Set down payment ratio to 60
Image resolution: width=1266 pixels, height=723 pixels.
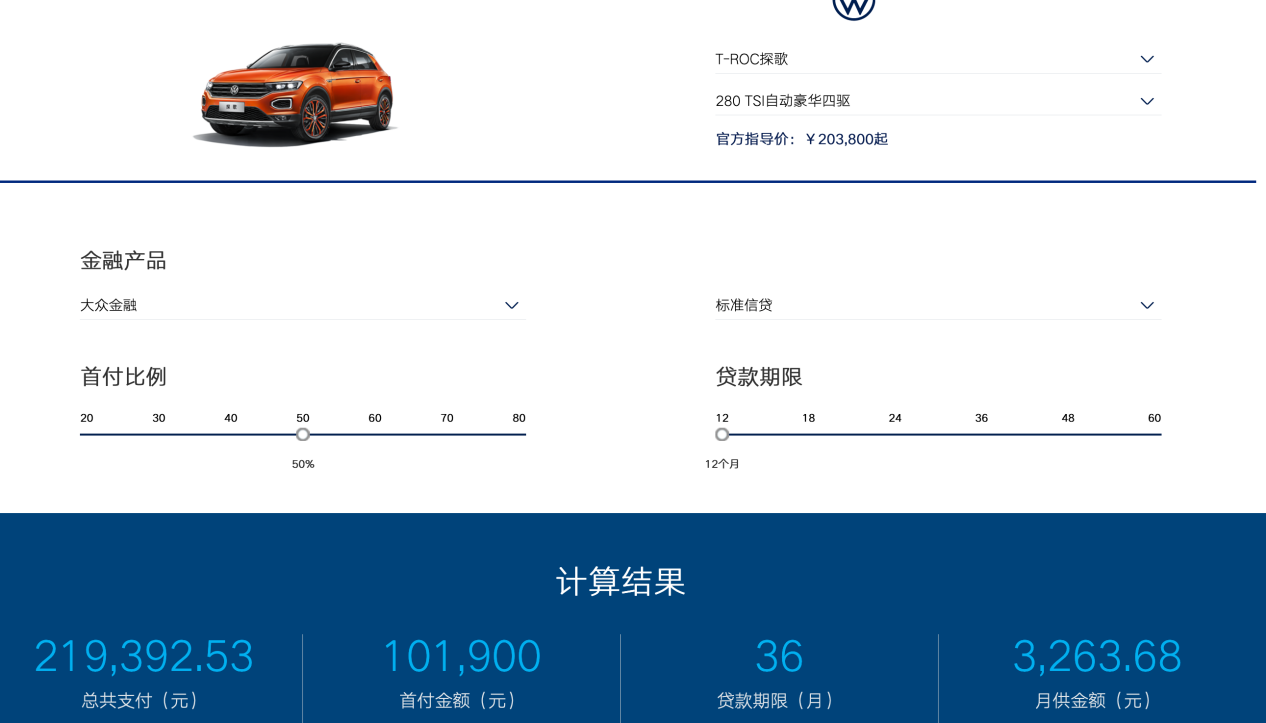pos(375,418)
